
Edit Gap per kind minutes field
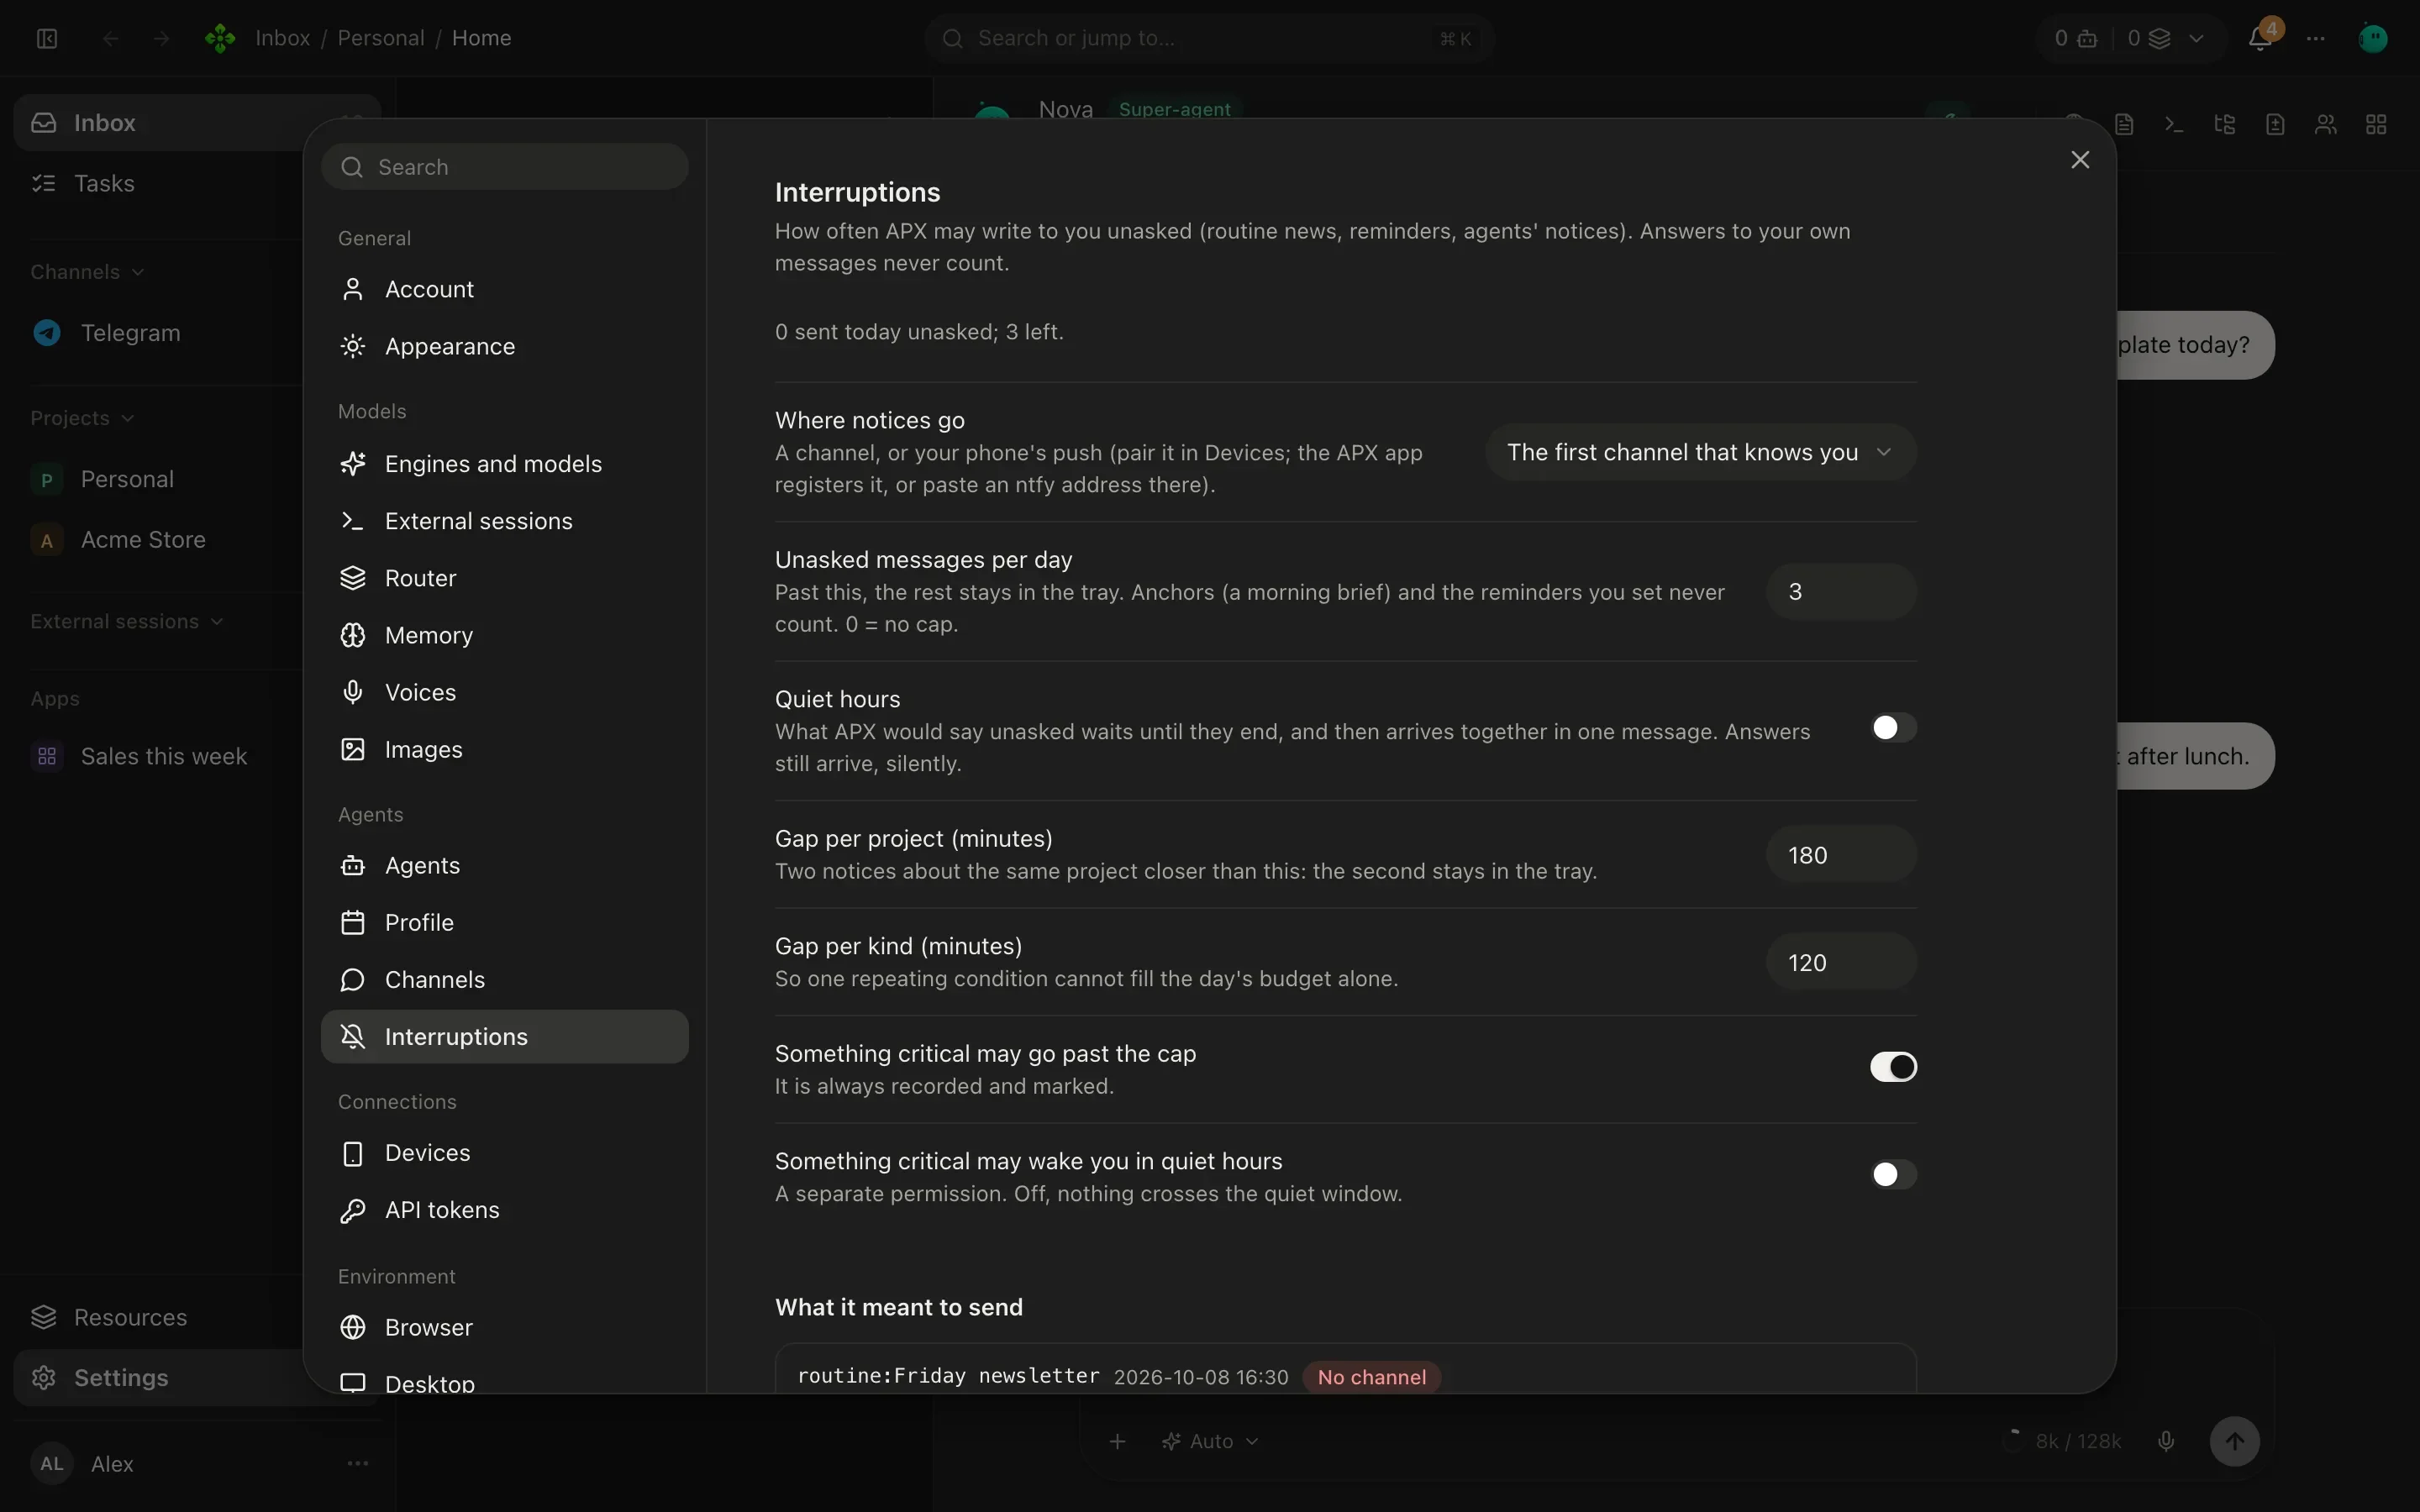[1841, 962]
